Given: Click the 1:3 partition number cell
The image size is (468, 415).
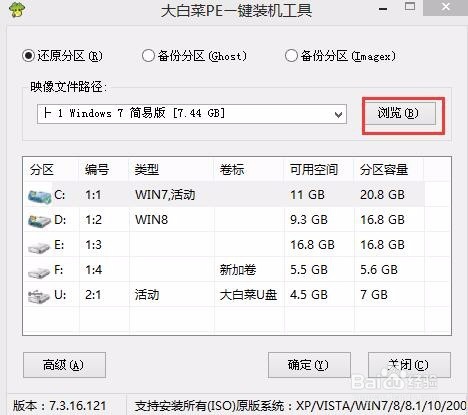Looking at the screenshot, I should point(93,245).
